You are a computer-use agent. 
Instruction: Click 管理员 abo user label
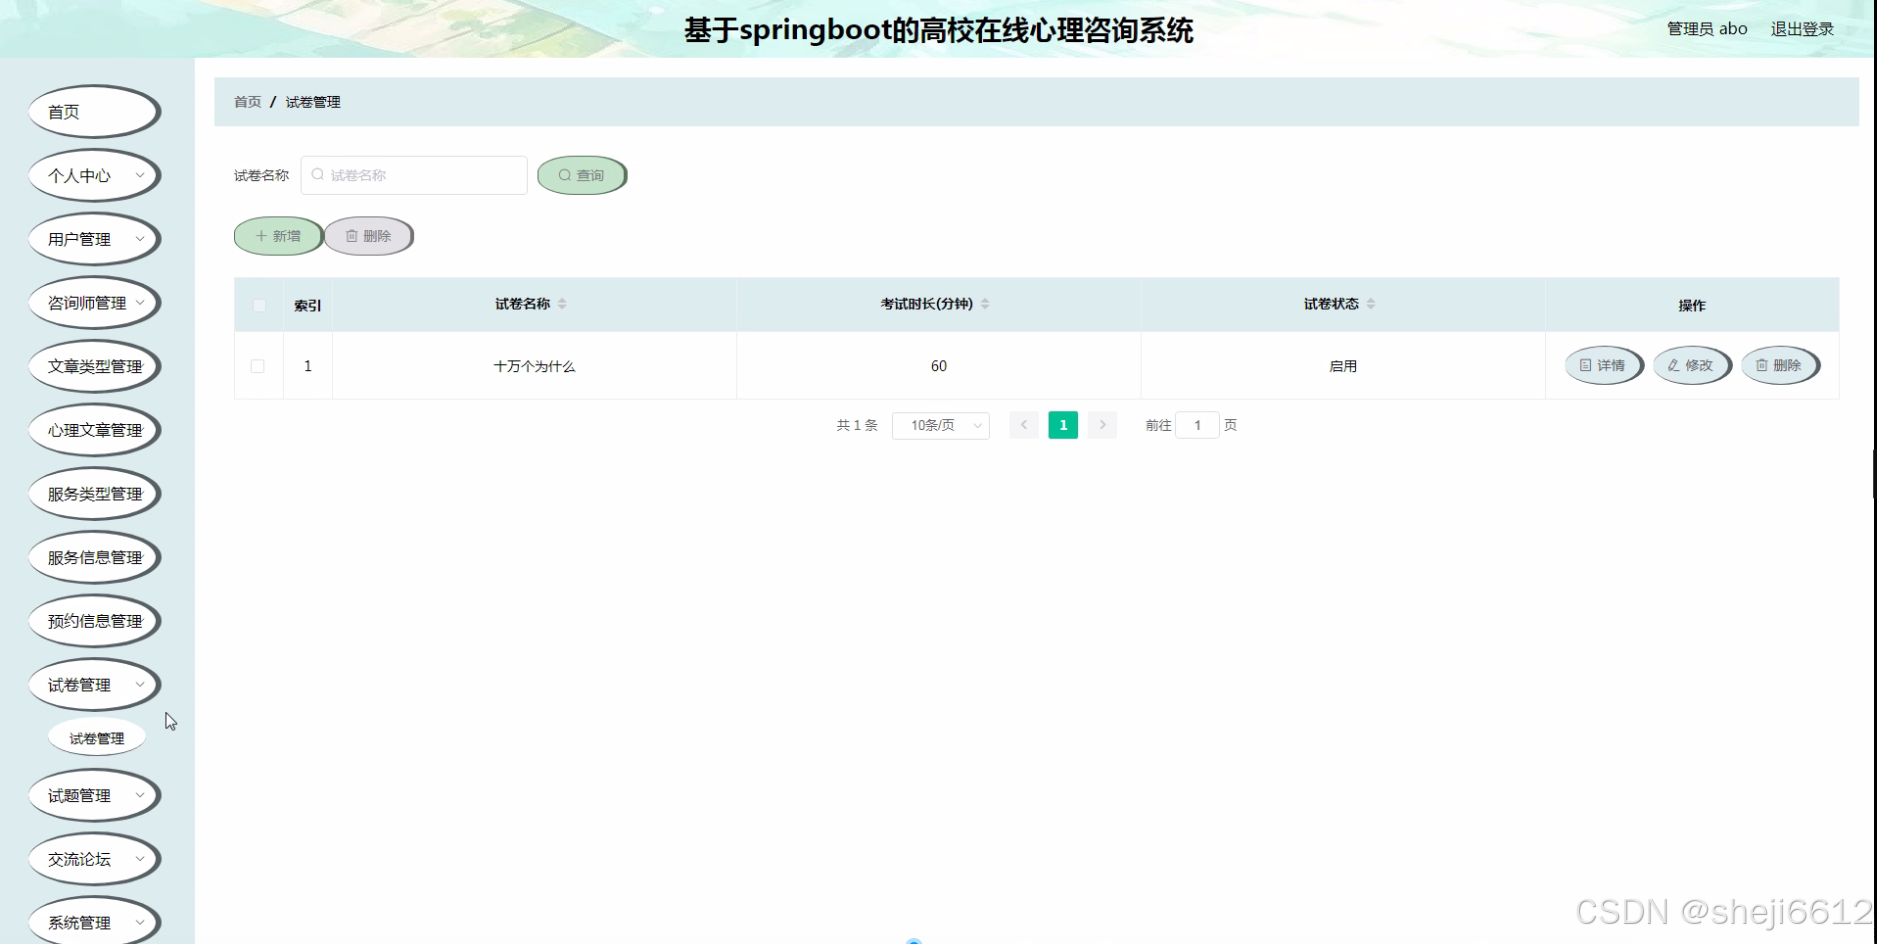pos(1707,29)
